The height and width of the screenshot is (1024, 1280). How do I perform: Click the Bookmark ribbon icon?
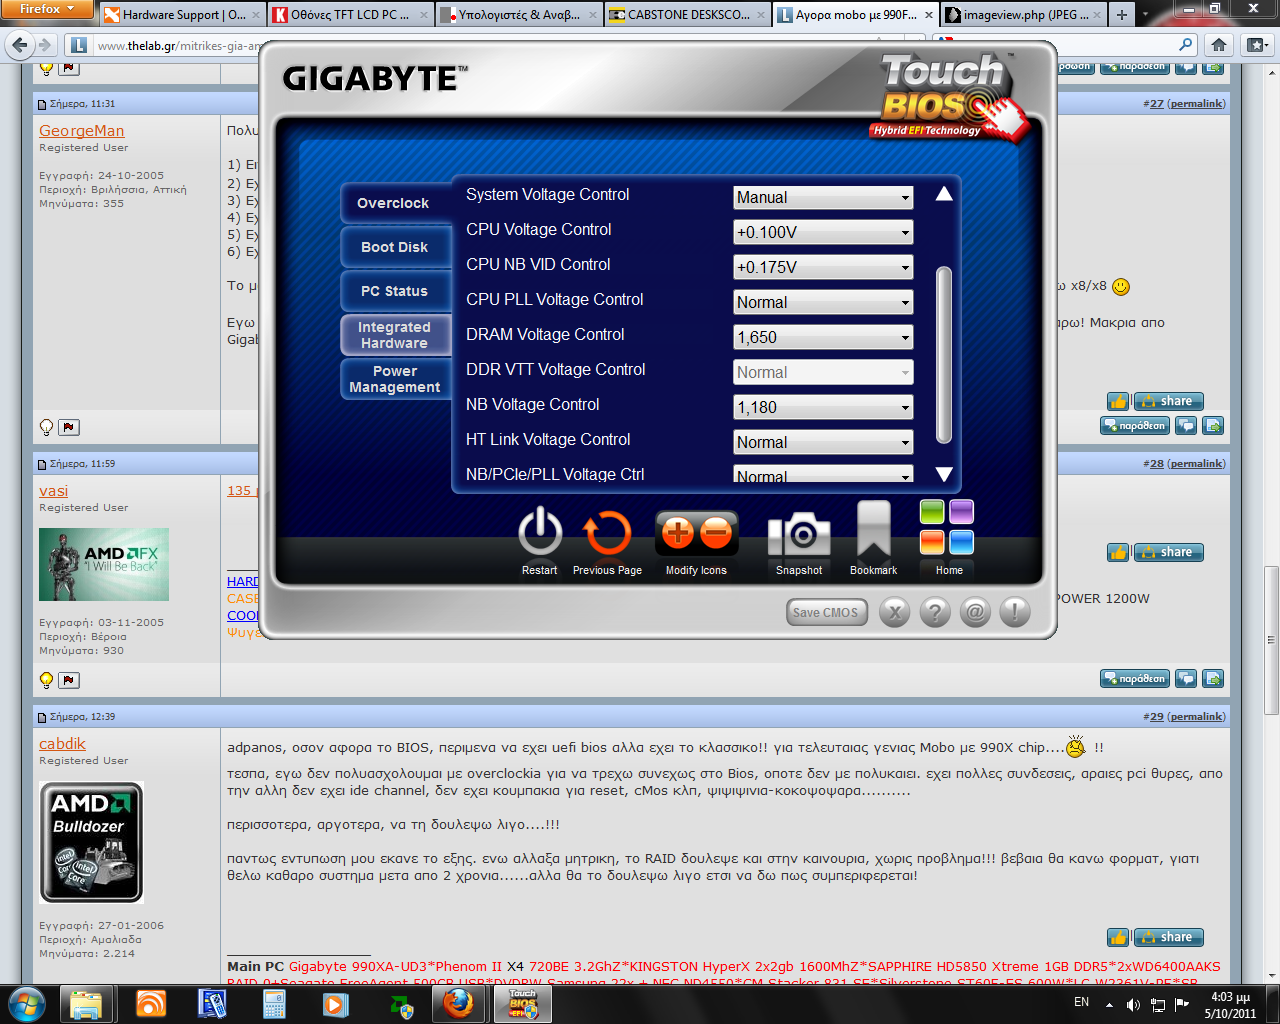point(873,529)
